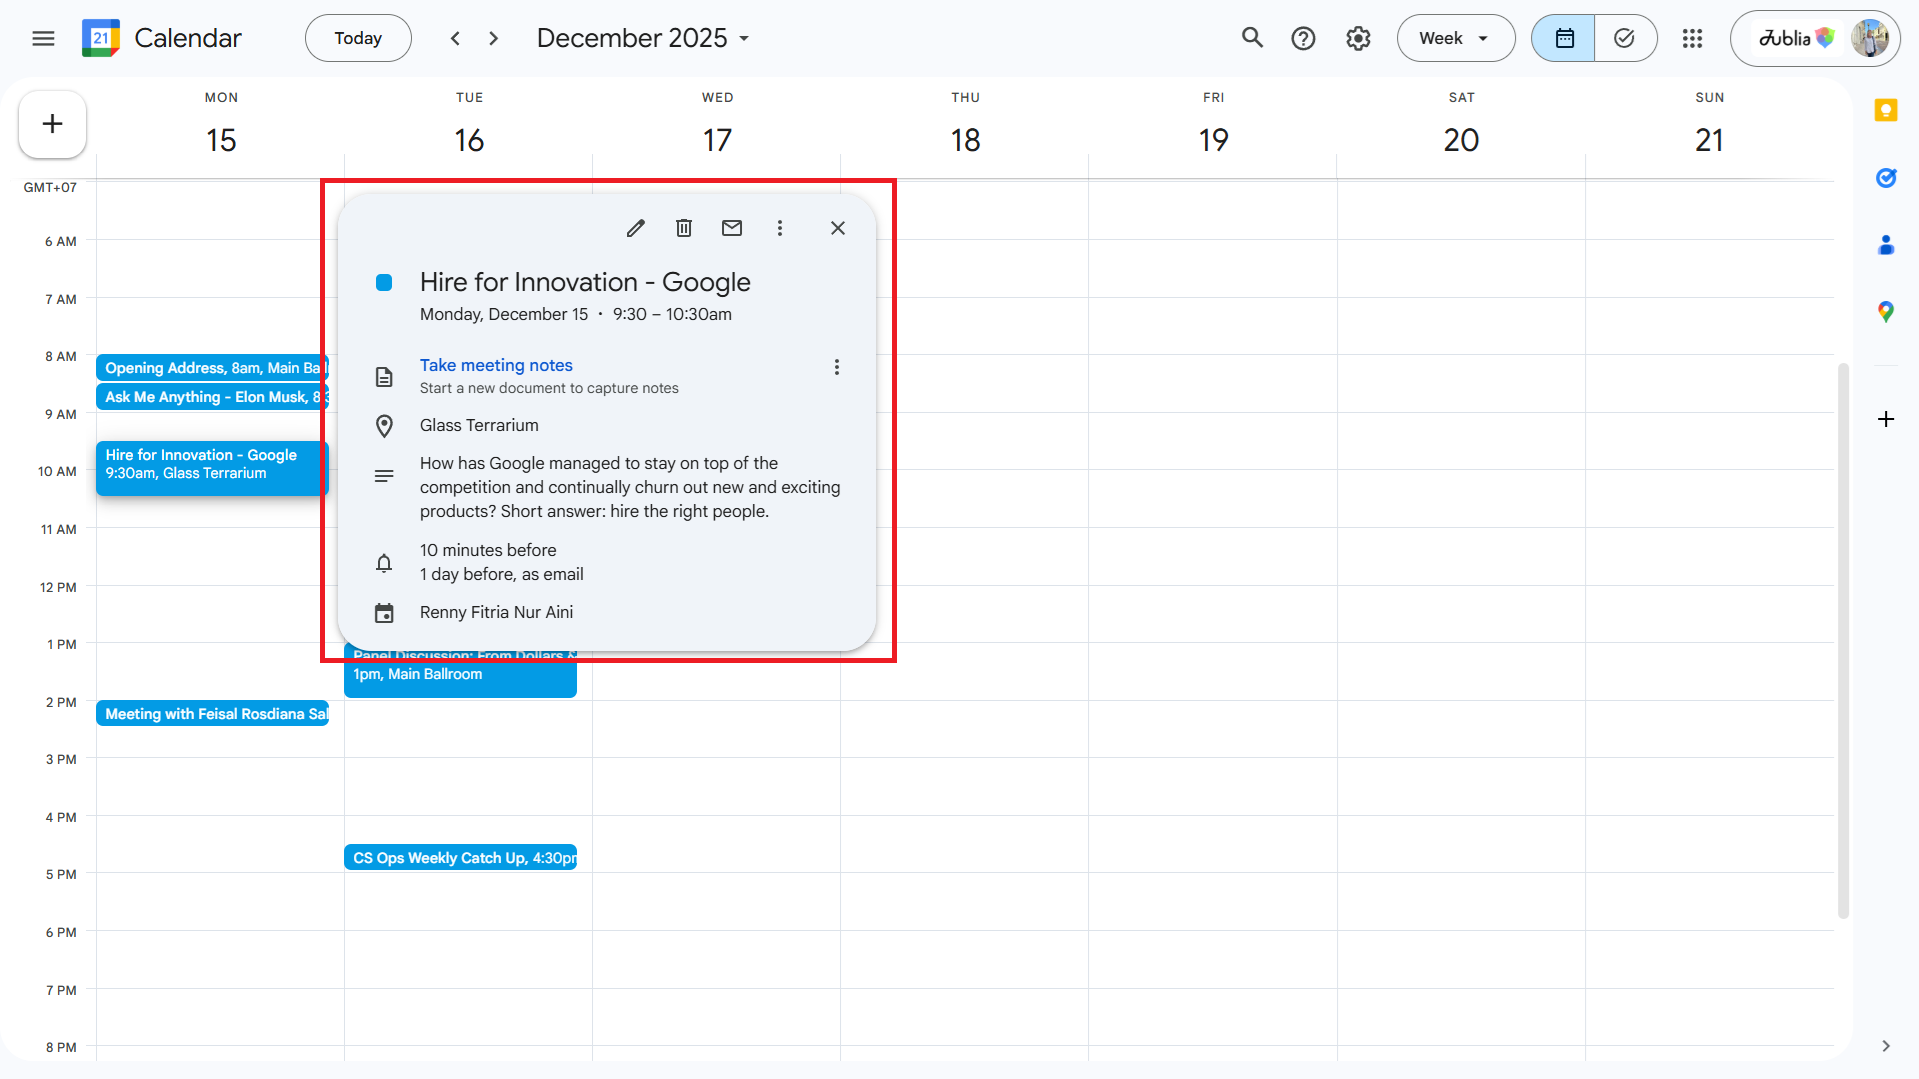Image resolution: width=1919 pixels, height=1079 pixels.
Task: Close the event details popup
Action: point(838,228)
